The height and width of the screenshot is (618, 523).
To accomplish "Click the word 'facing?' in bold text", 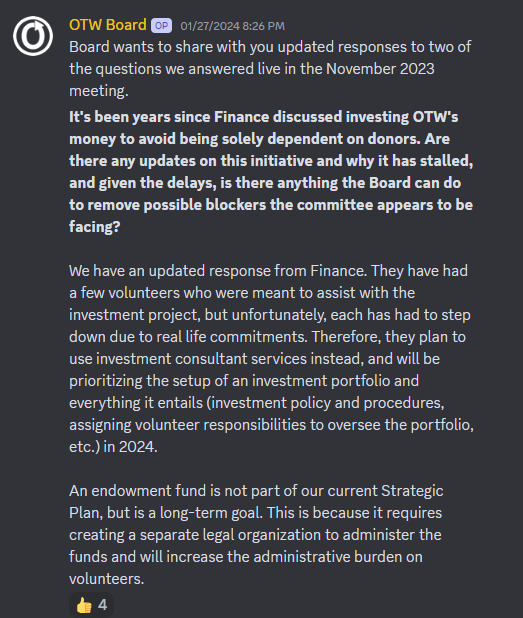I will pos(95,227).
